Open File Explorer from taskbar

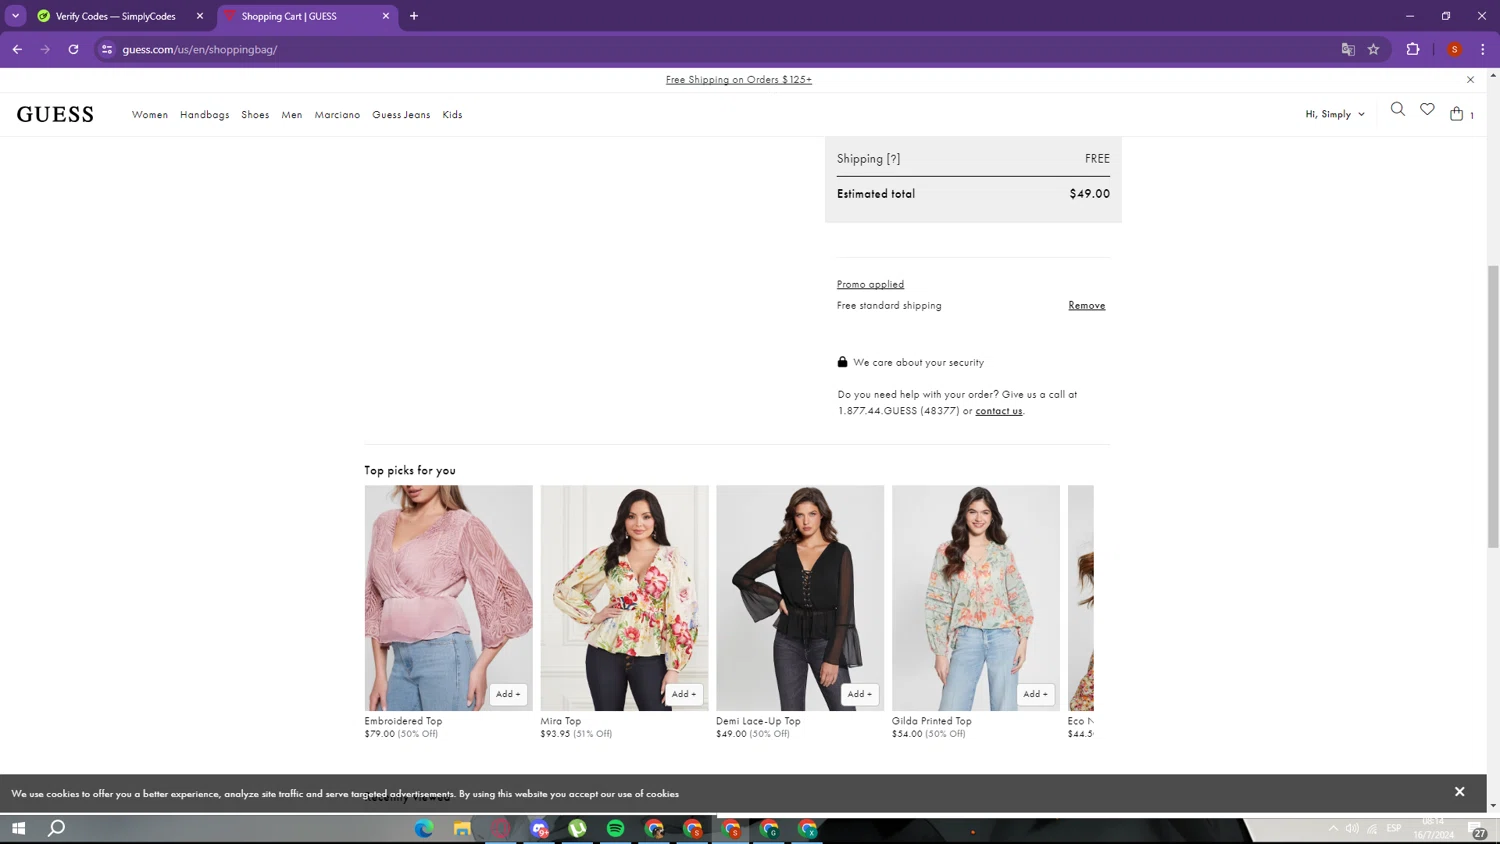pyautogui.click(x=462, y=828)
